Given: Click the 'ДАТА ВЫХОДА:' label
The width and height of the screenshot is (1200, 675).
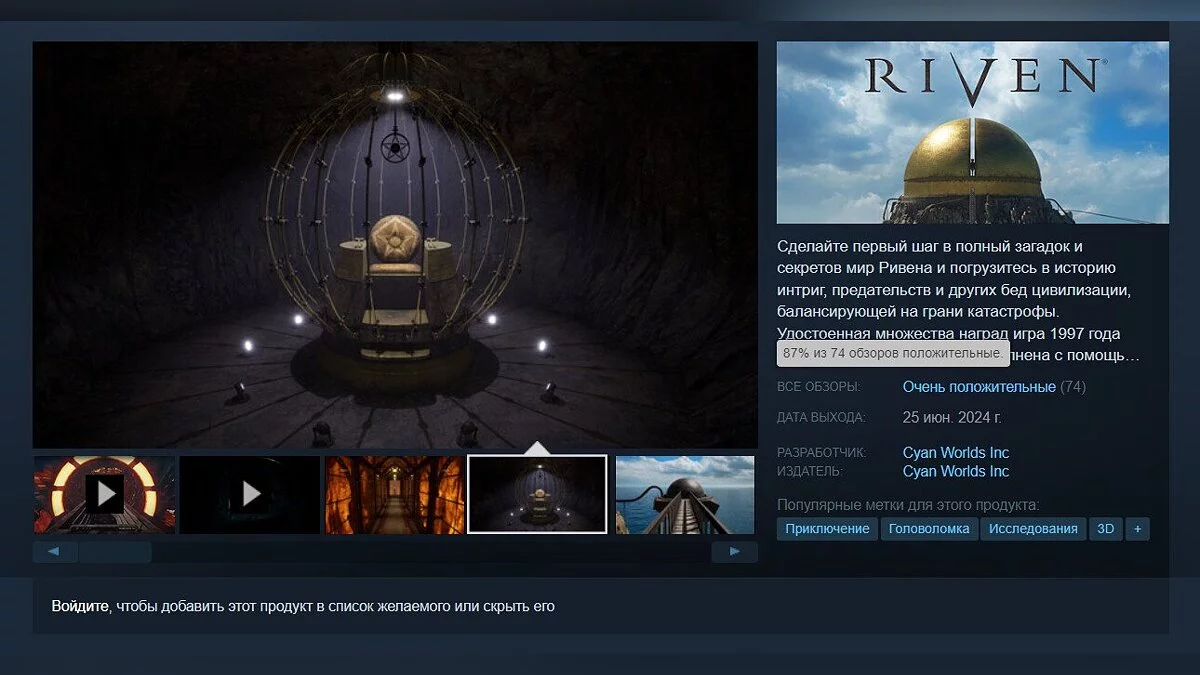Looking at the screenshot, I should pyautogui.click(x=821, y=418).
